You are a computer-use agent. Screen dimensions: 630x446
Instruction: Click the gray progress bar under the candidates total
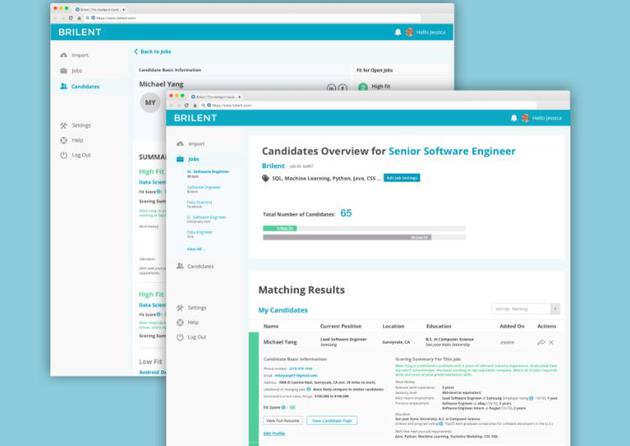pos(347,237)
